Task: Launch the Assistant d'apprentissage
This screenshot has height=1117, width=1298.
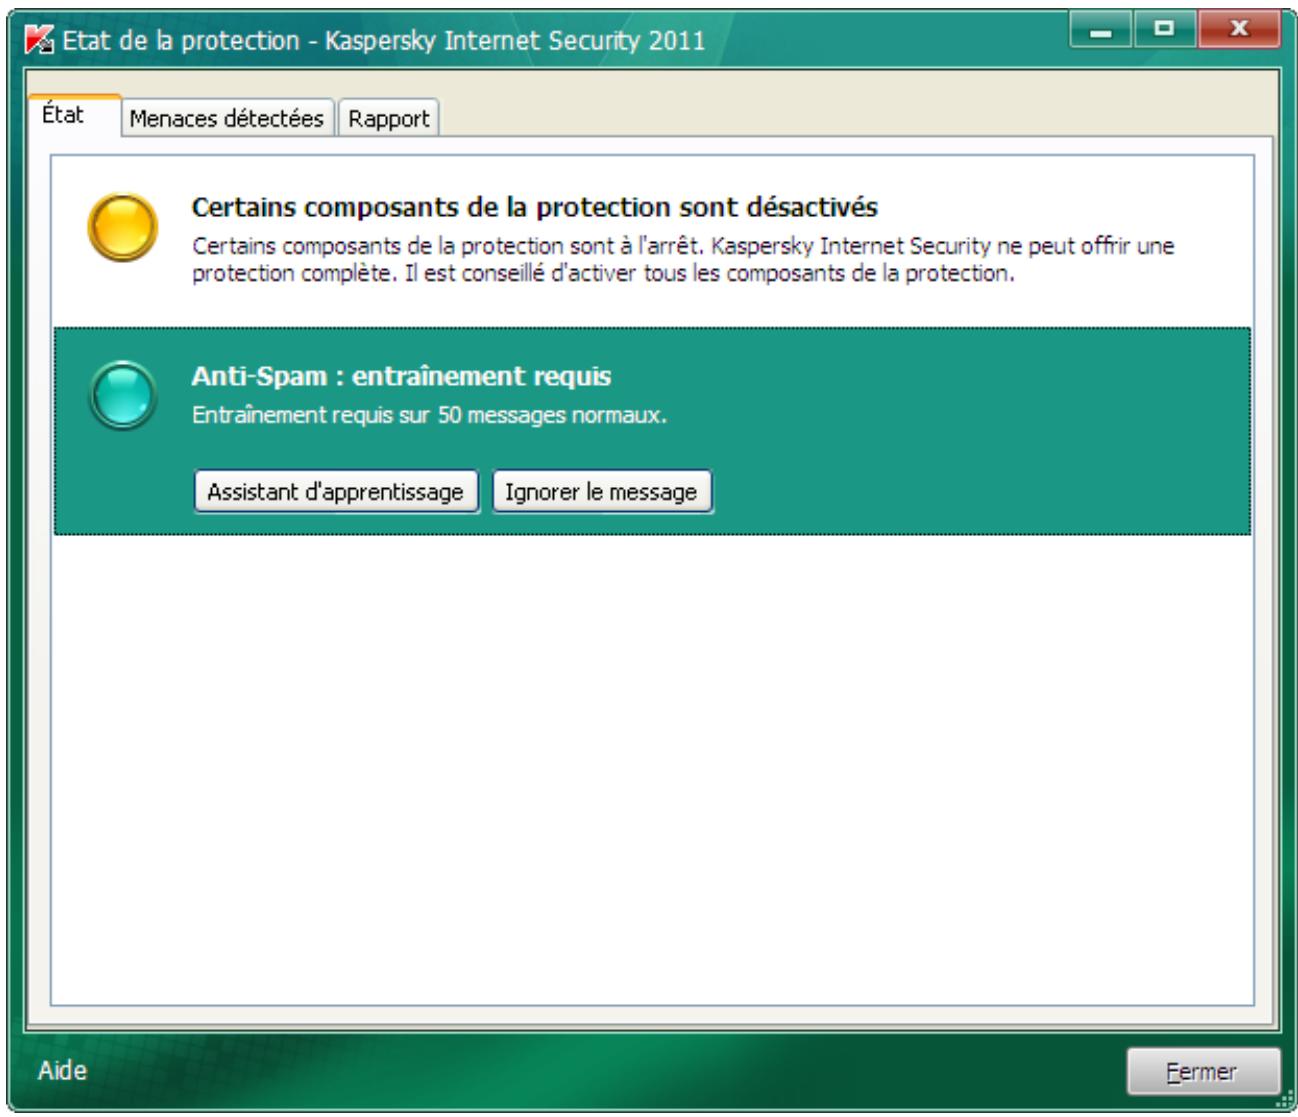Action: (x=336, y=492)
